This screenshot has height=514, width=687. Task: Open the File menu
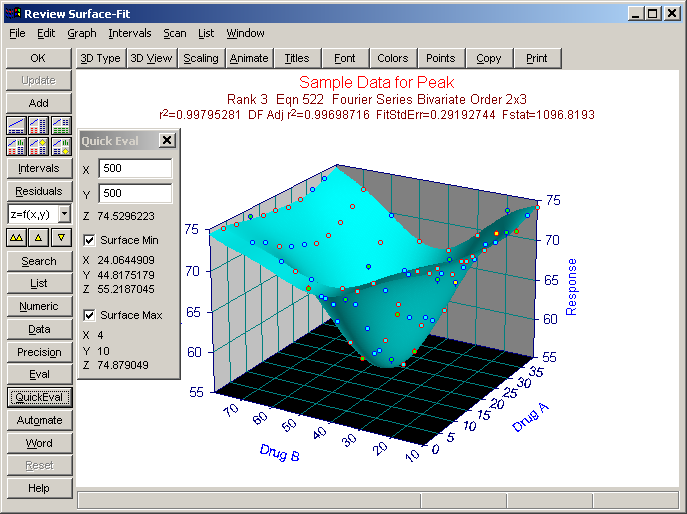click(17, 33)
